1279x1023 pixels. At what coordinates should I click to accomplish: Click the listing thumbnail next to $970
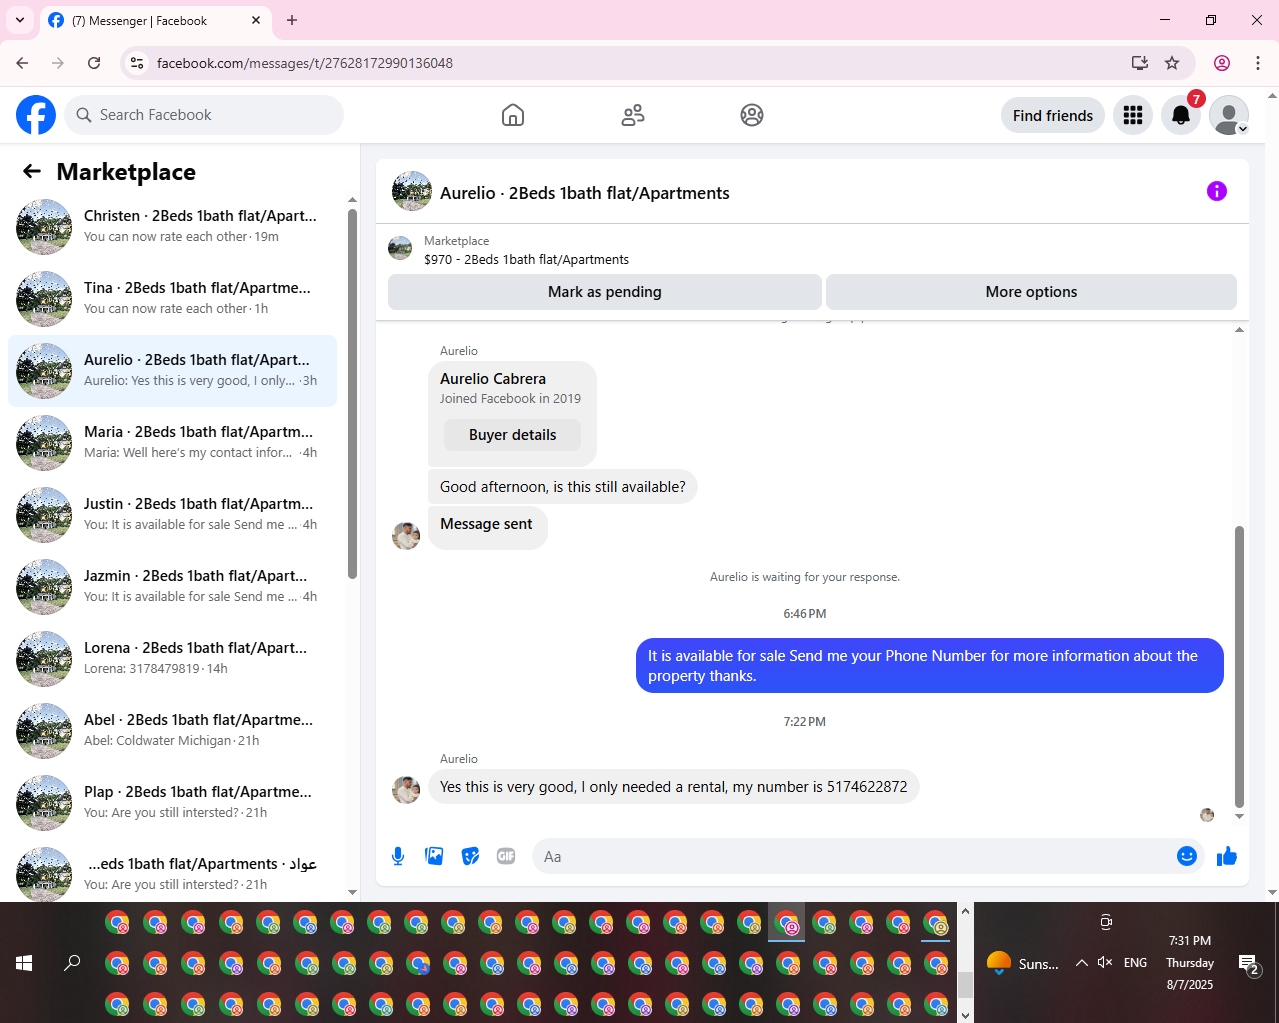tap(400, 248)
